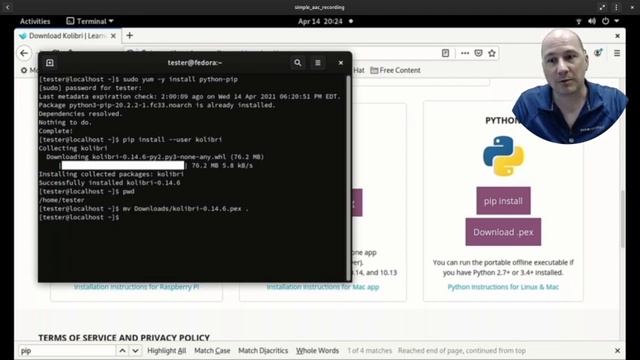Screen dimensions: 640x360
Task: Toggle reader view icon in address bar
Action: click(445, 53)
